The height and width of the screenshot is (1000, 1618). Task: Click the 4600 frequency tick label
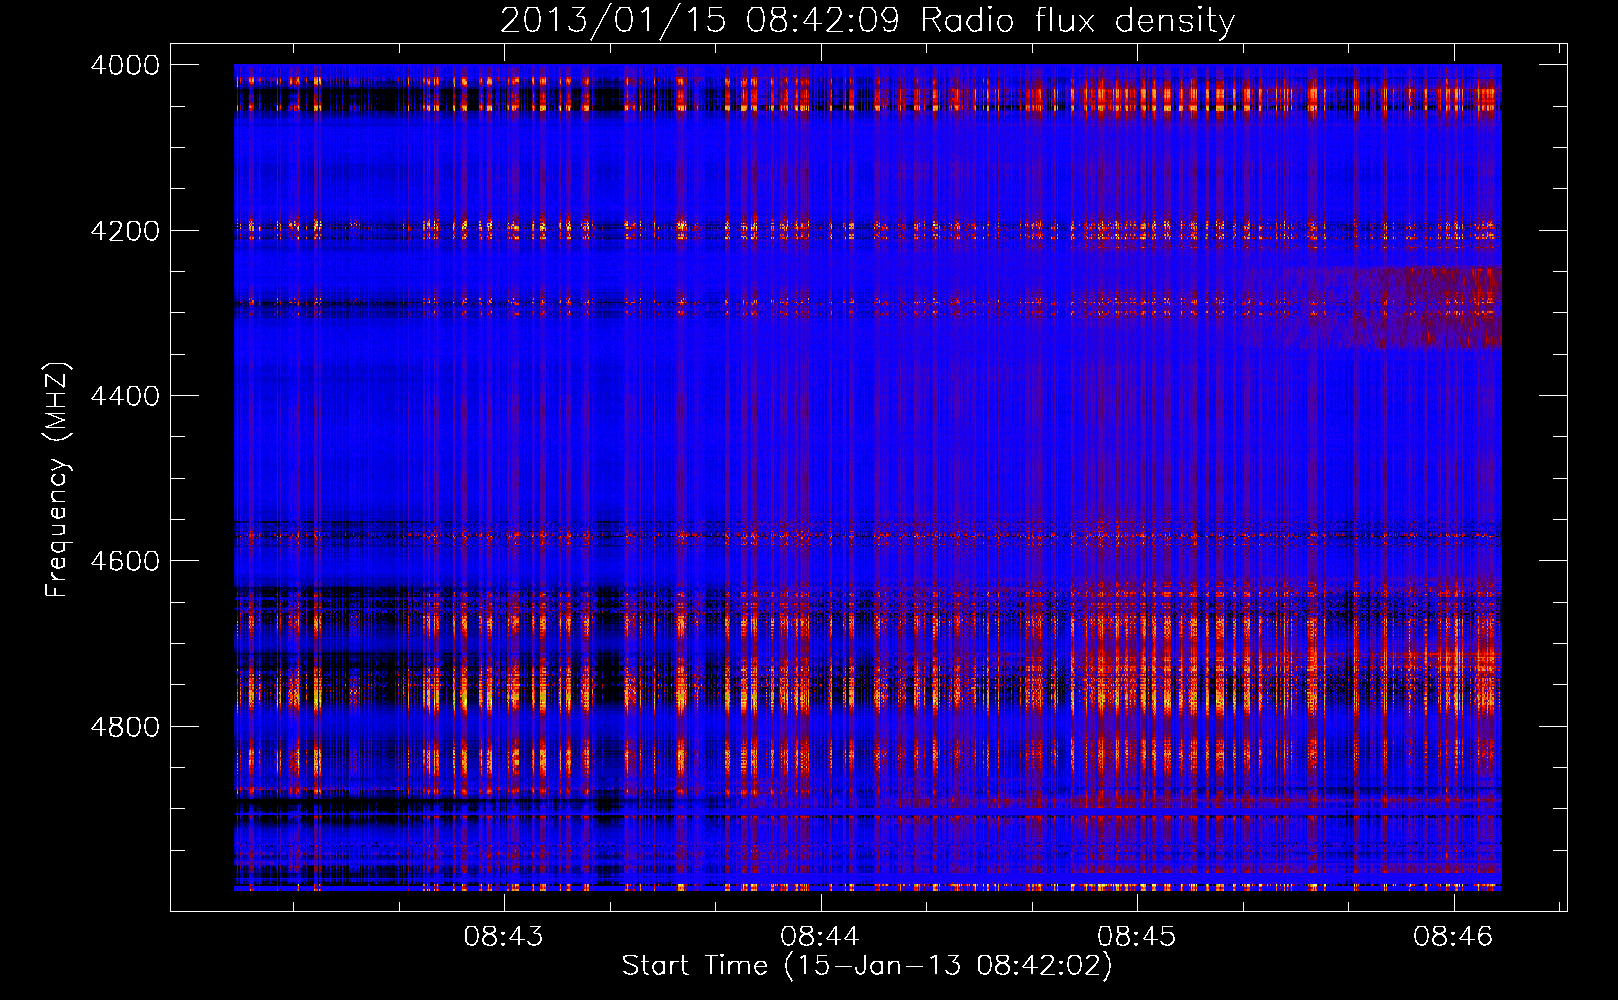(x=125, y=561)
